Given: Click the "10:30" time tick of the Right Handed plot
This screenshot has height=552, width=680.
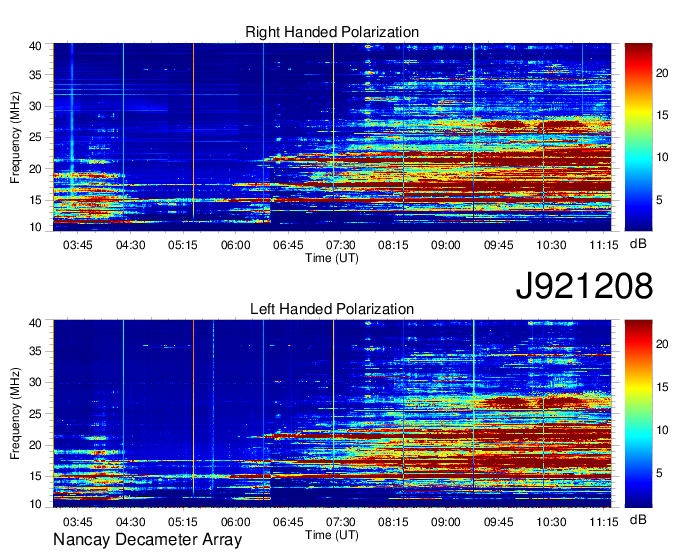Looking at the screenshot, I should (551, 245).
